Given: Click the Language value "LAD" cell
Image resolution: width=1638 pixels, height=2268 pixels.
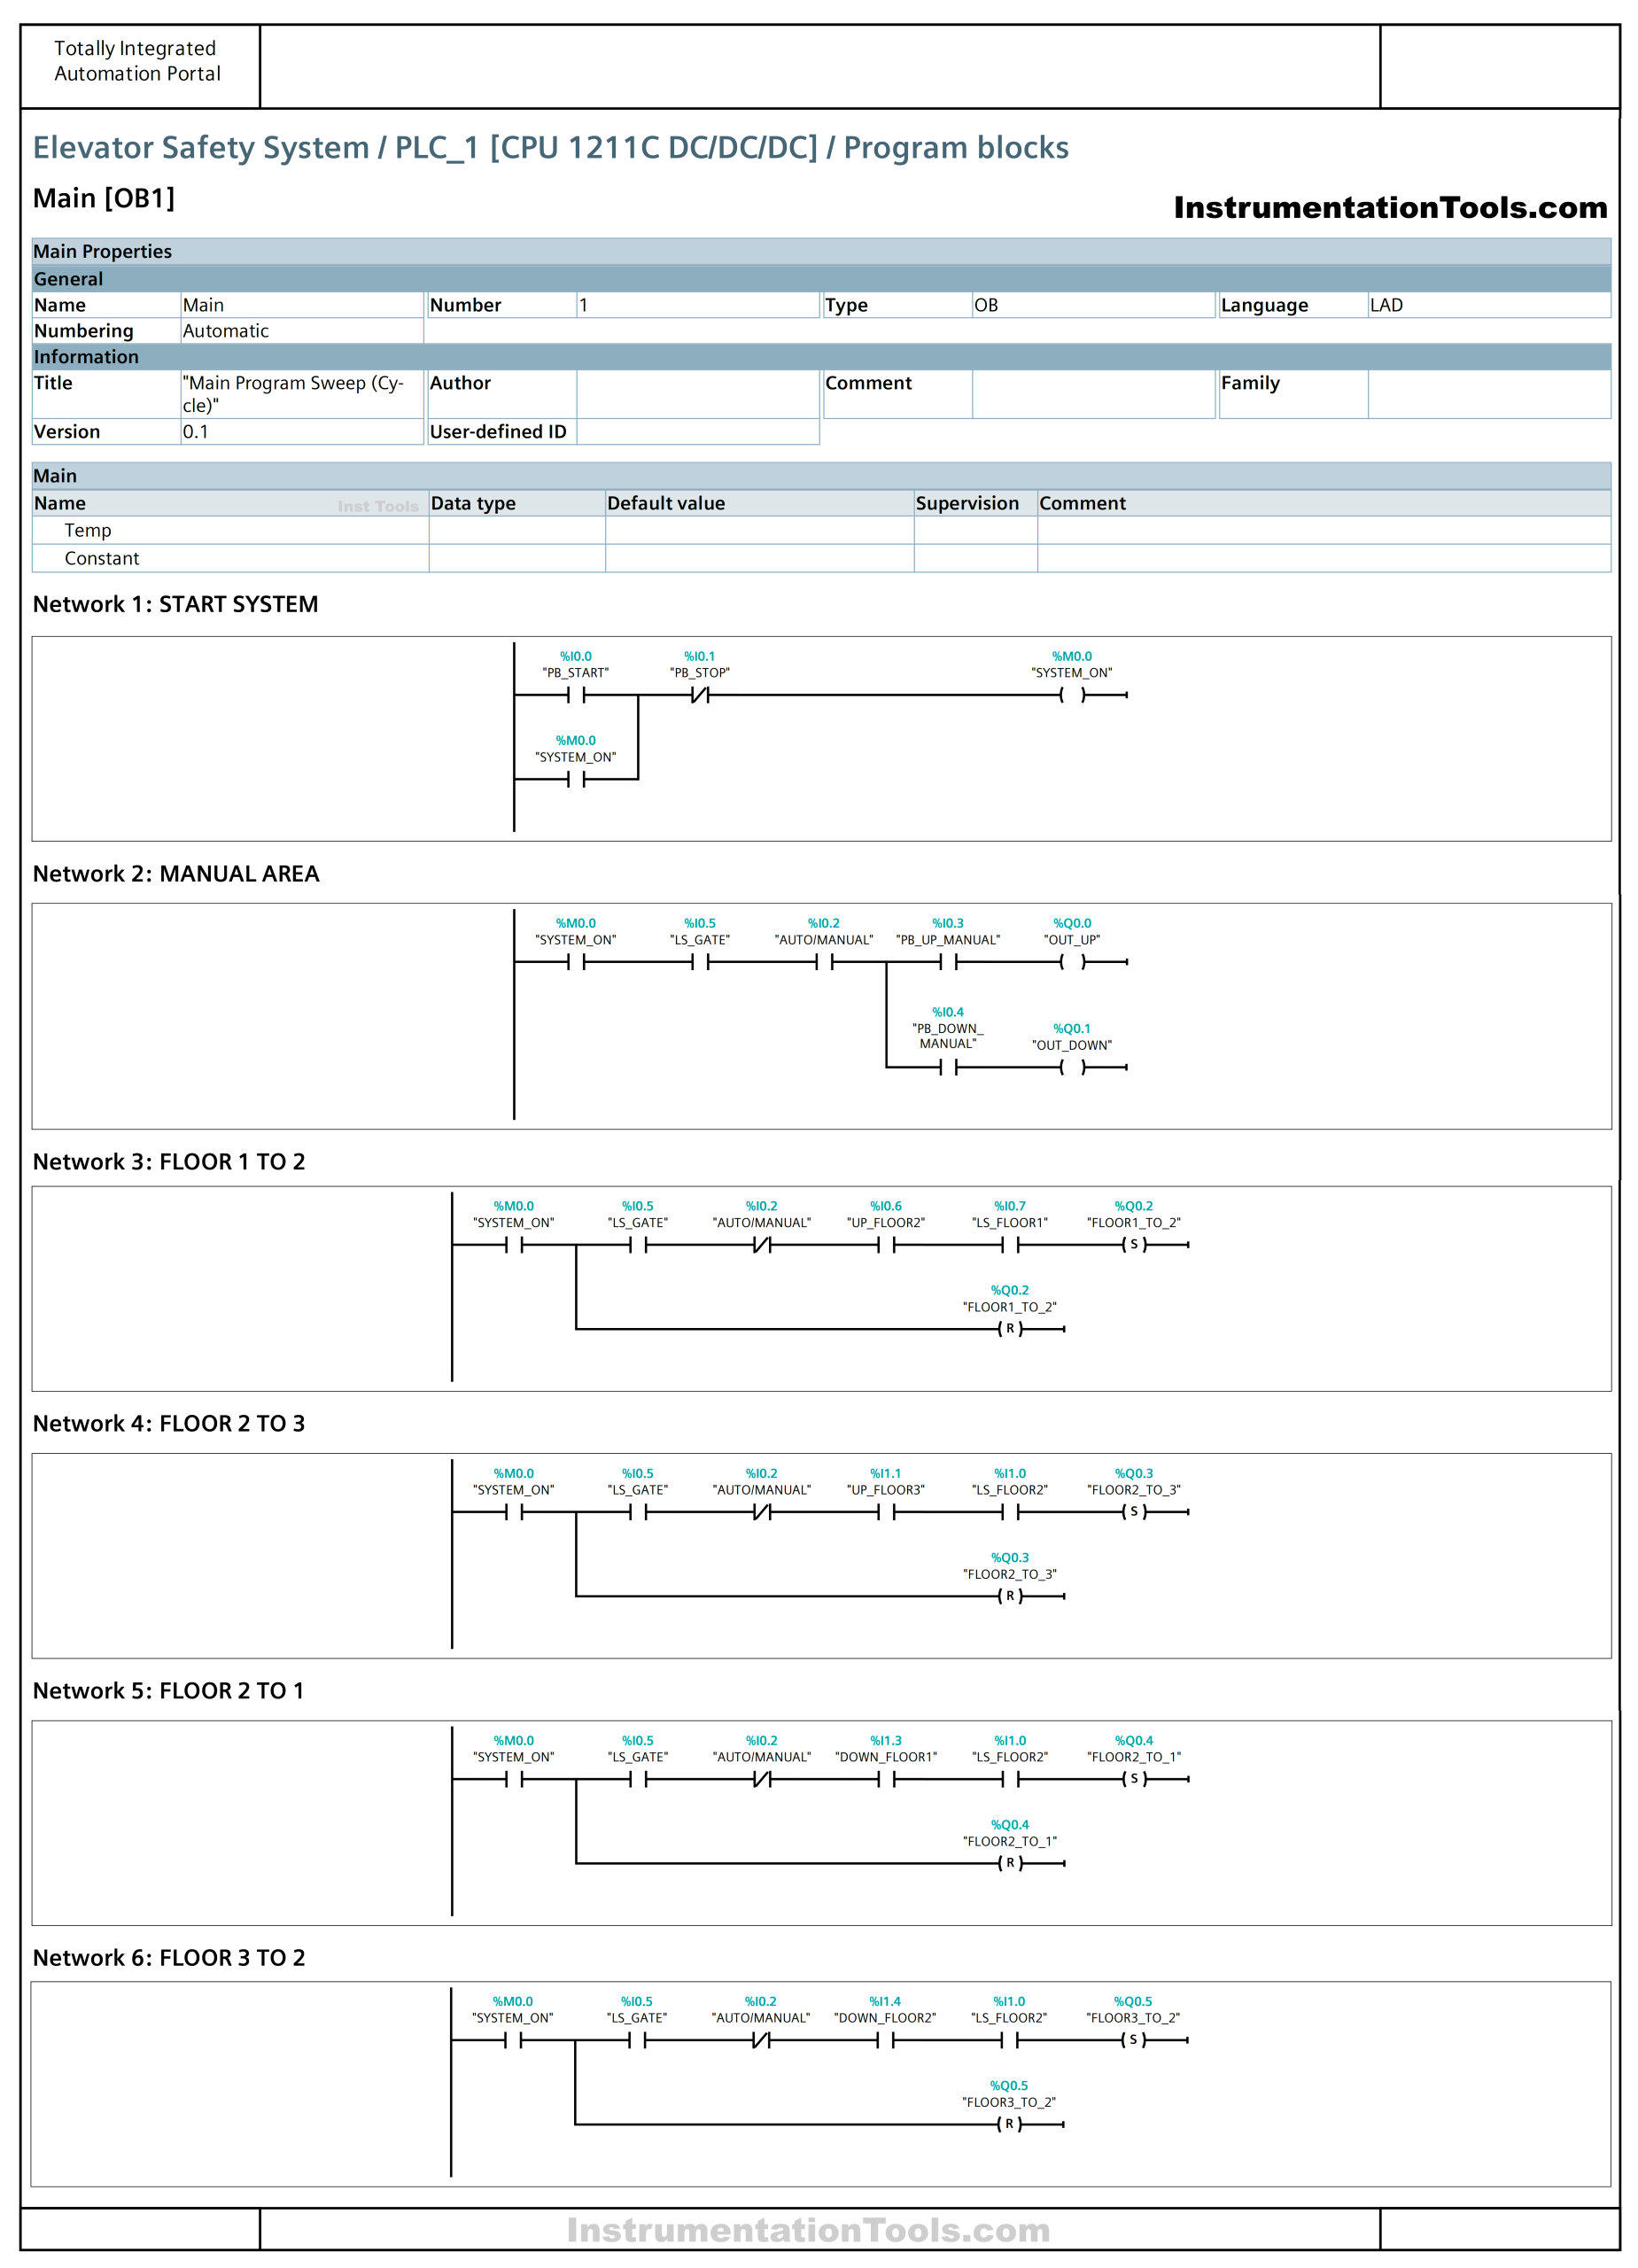Looking at the screenshot, I should [1488, 305].
